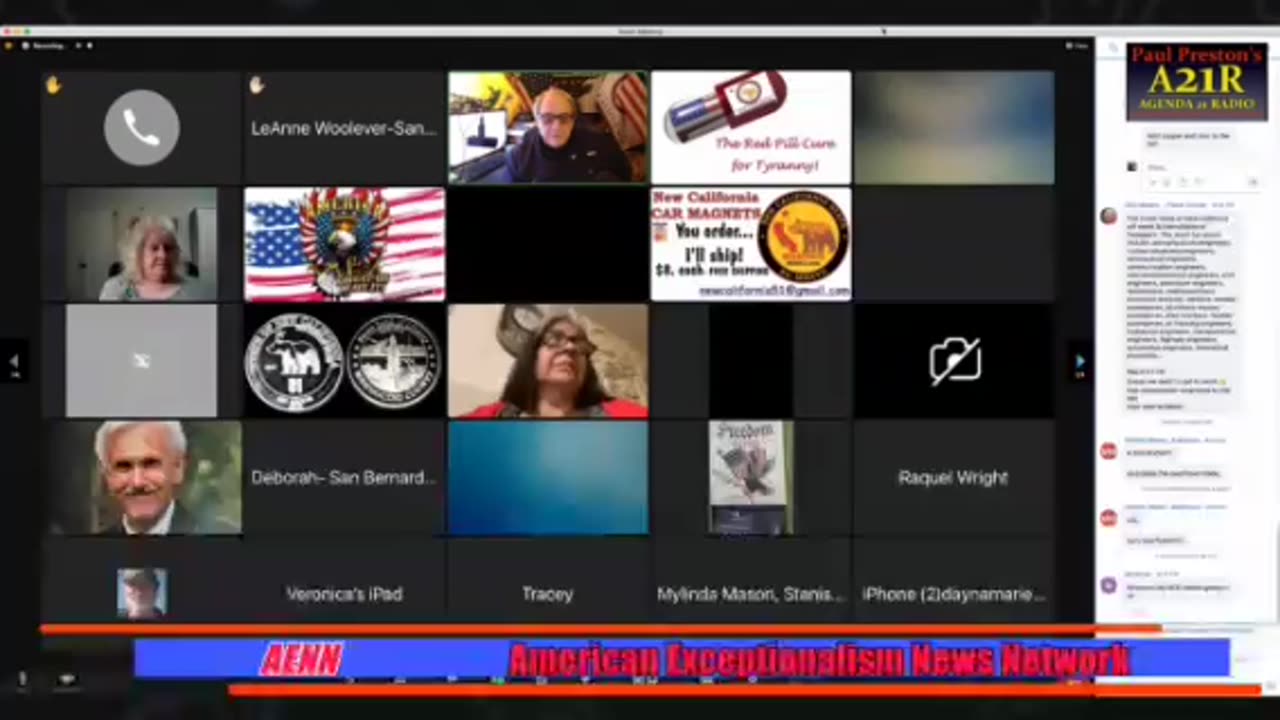
Task: Select the blurred video tile in top row
Action: point(954,127)
